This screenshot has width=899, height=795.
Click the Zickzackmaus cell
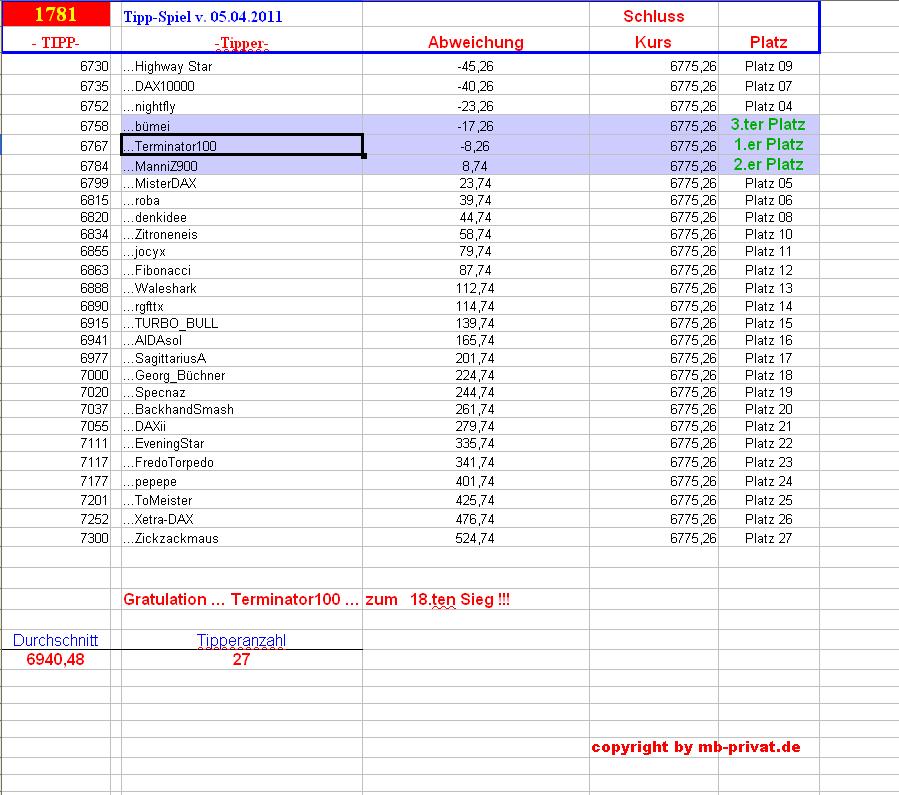[x=241, y=538]
